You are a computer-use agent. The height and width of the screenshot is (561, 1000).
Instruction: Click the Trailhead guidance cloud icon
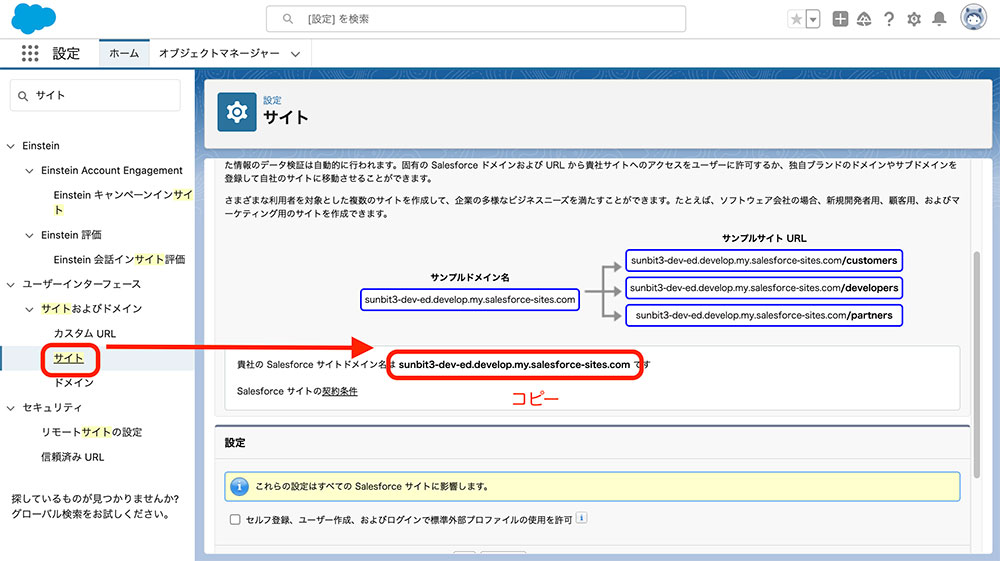pyautogui.click(x=864, y=19)
